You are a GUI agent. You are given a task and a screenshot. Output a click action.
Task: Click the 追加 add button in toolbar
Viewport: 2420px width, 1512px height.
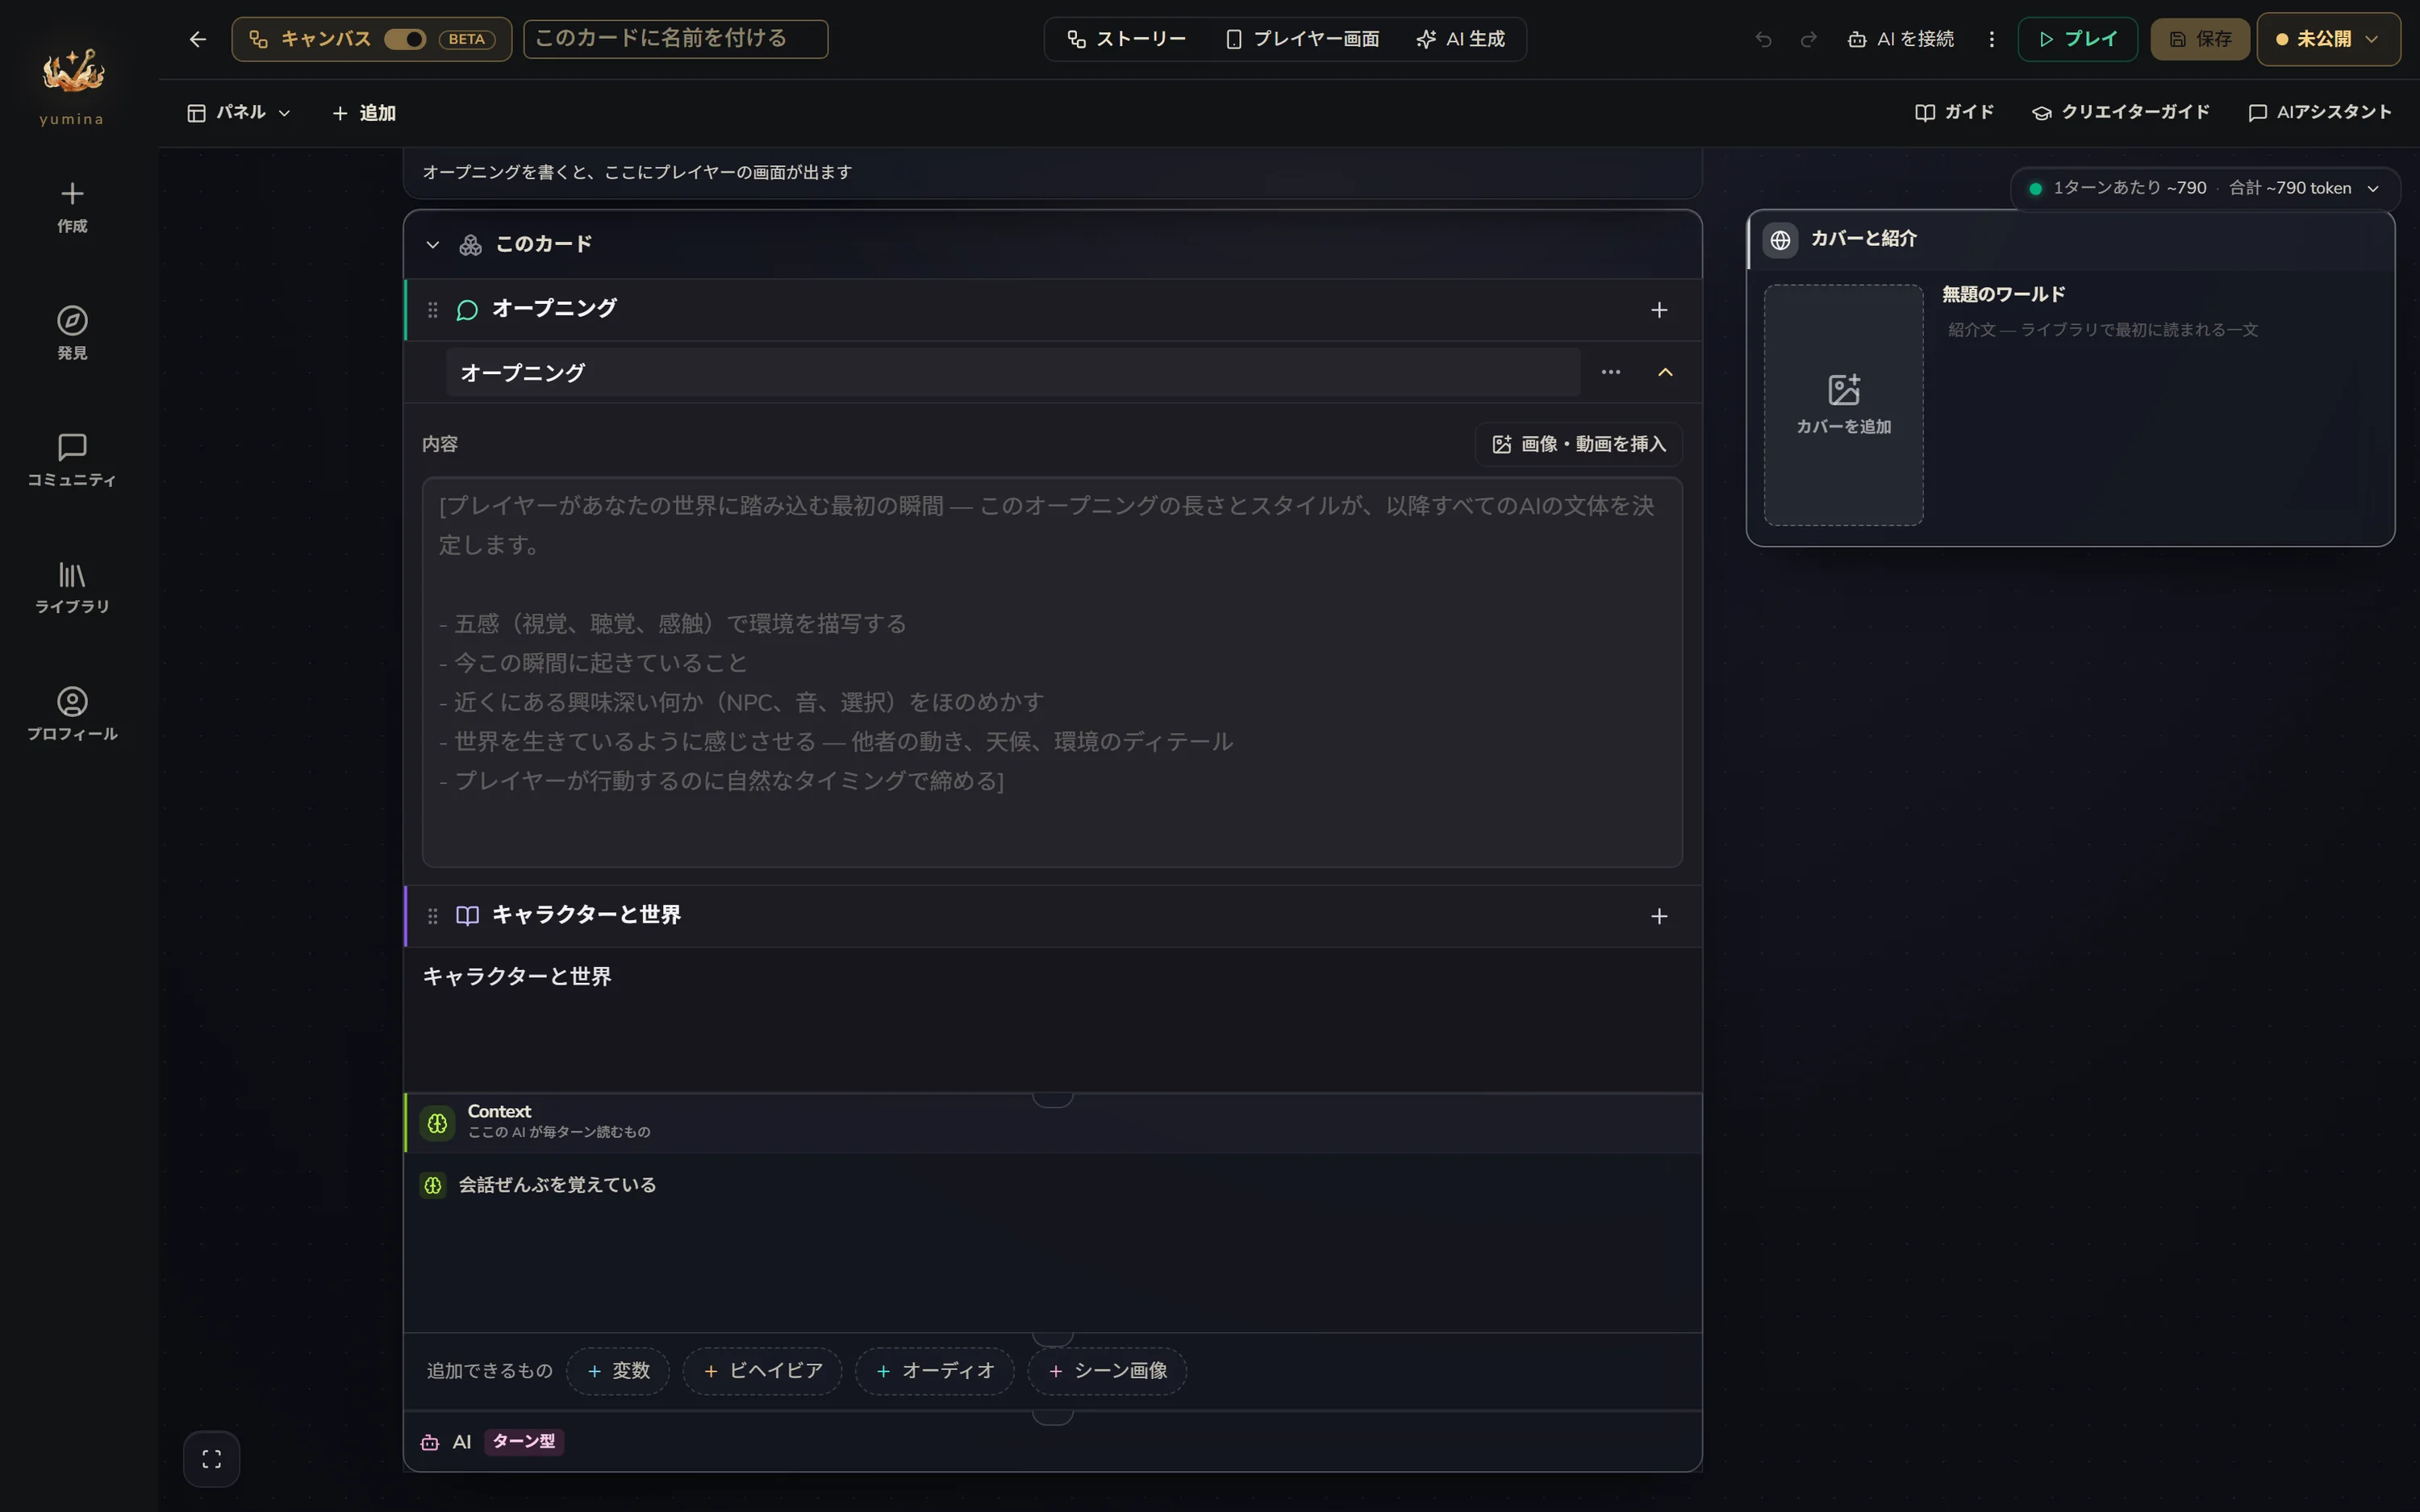pos(364,113)
